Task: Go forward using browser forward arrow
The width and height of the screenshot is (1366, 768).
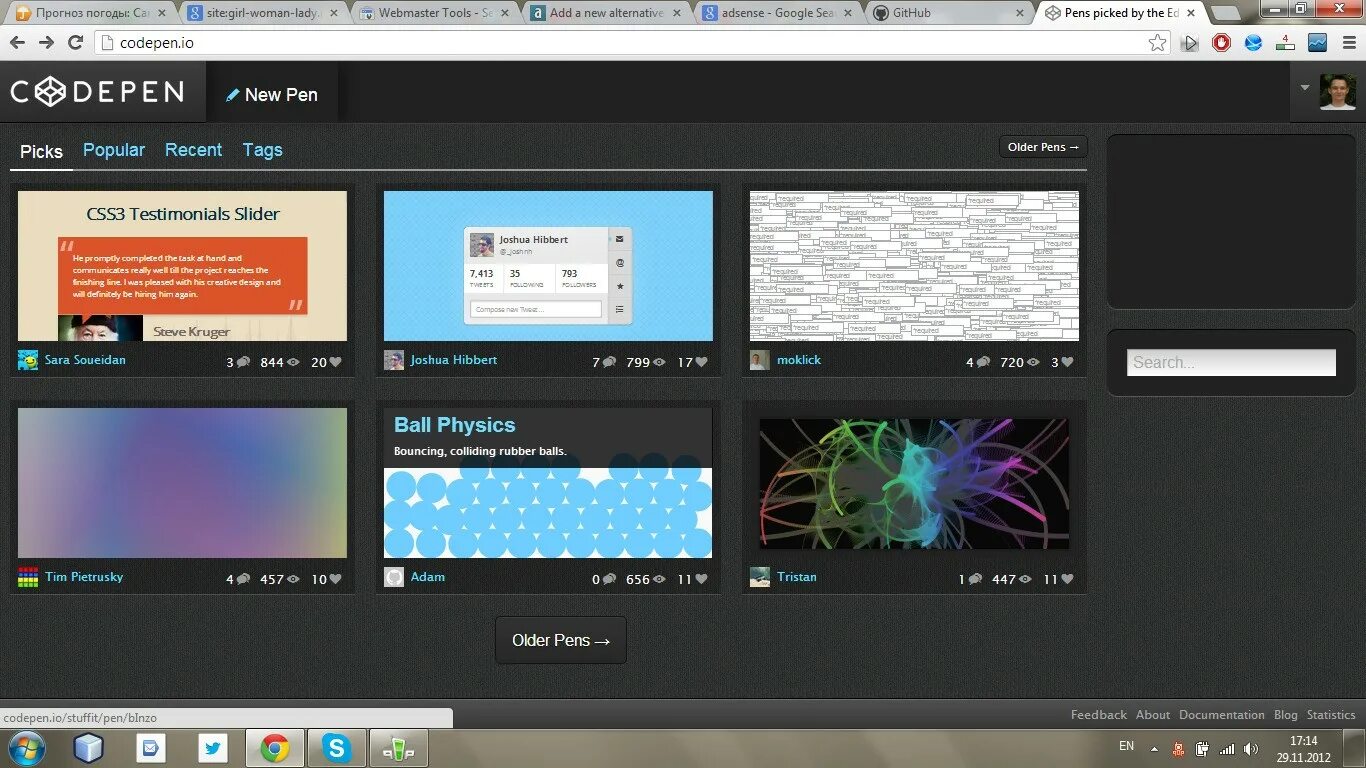Action: tap(46, 42)
